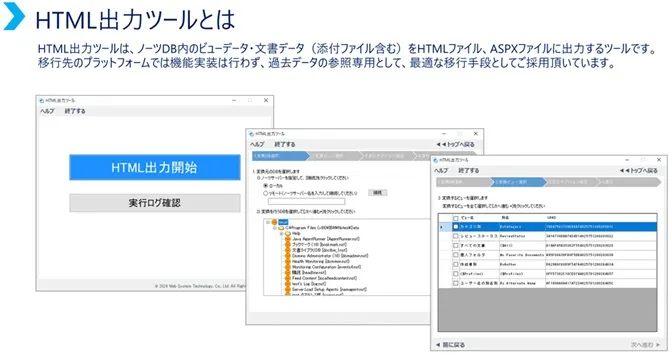The image size is (672, 361).
Task: Click トップへ戻る in the DB selection window
Action: 456,144
